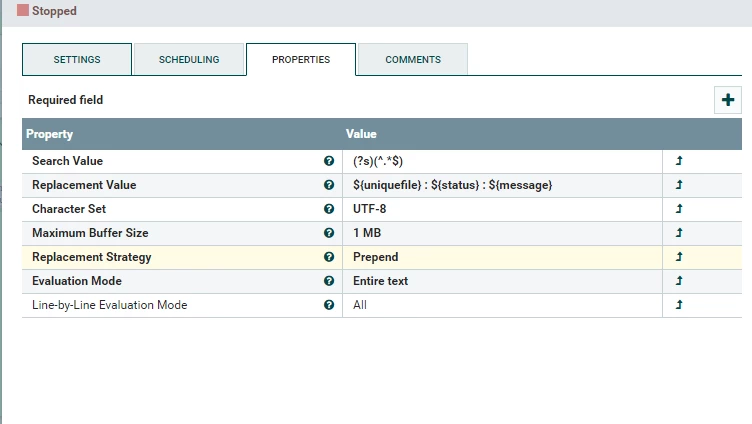The height and width of the screenshot is (424, 752).
Task: Click the Required field label
Action: coord(66,100)
